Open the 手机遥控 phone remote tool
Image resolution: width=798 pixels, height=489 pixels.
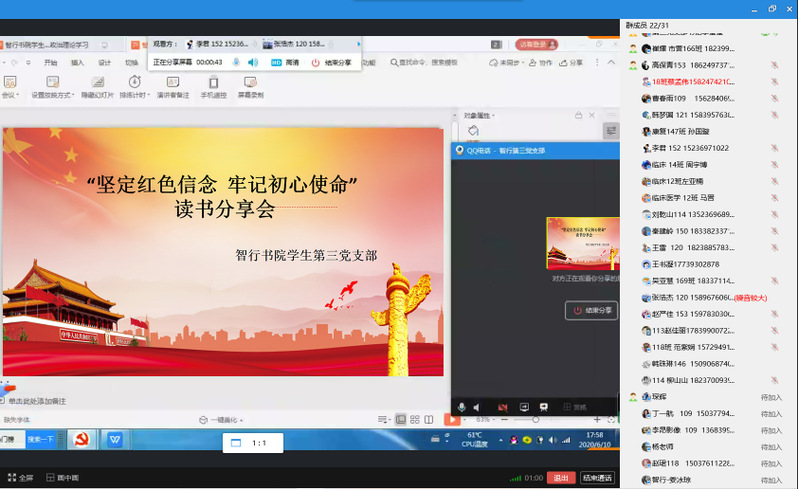(213, 89)
